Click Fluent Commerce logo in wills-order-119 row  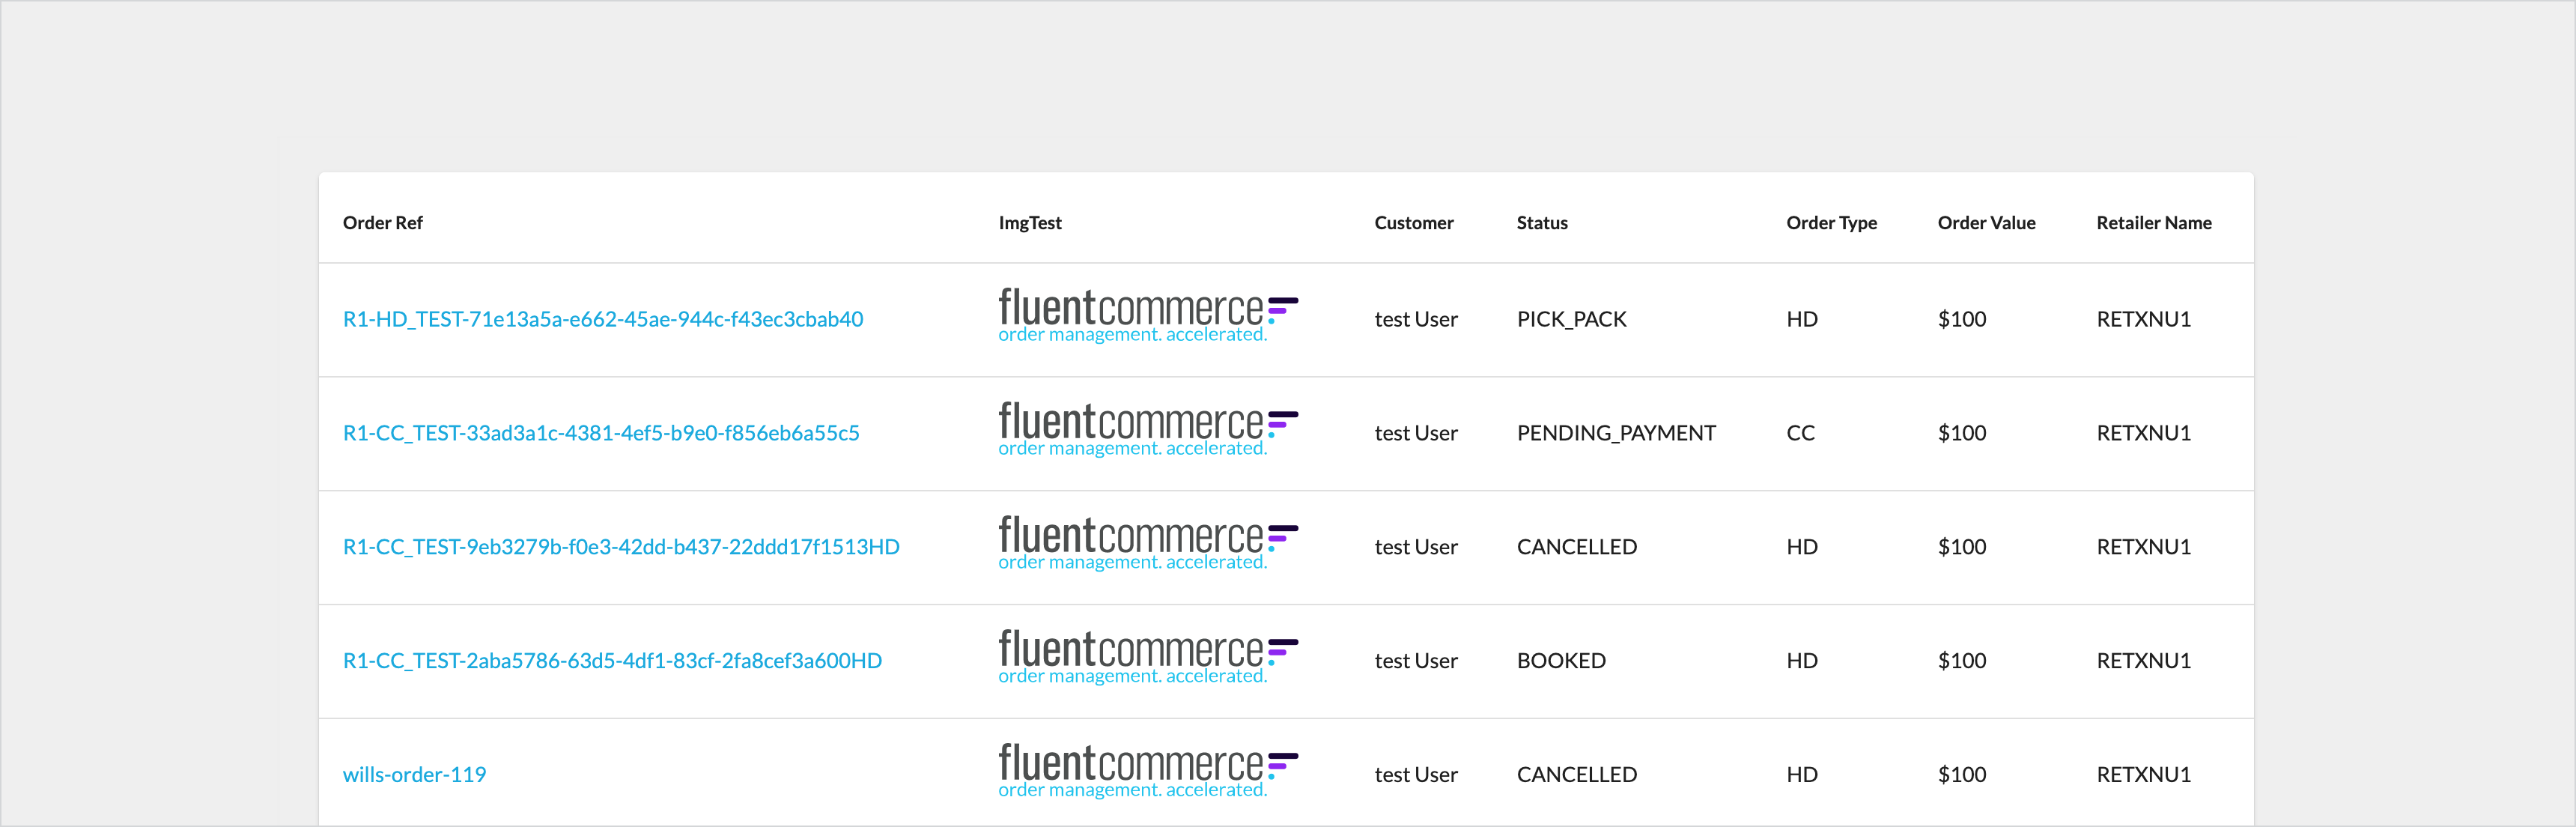(1147, 772)
